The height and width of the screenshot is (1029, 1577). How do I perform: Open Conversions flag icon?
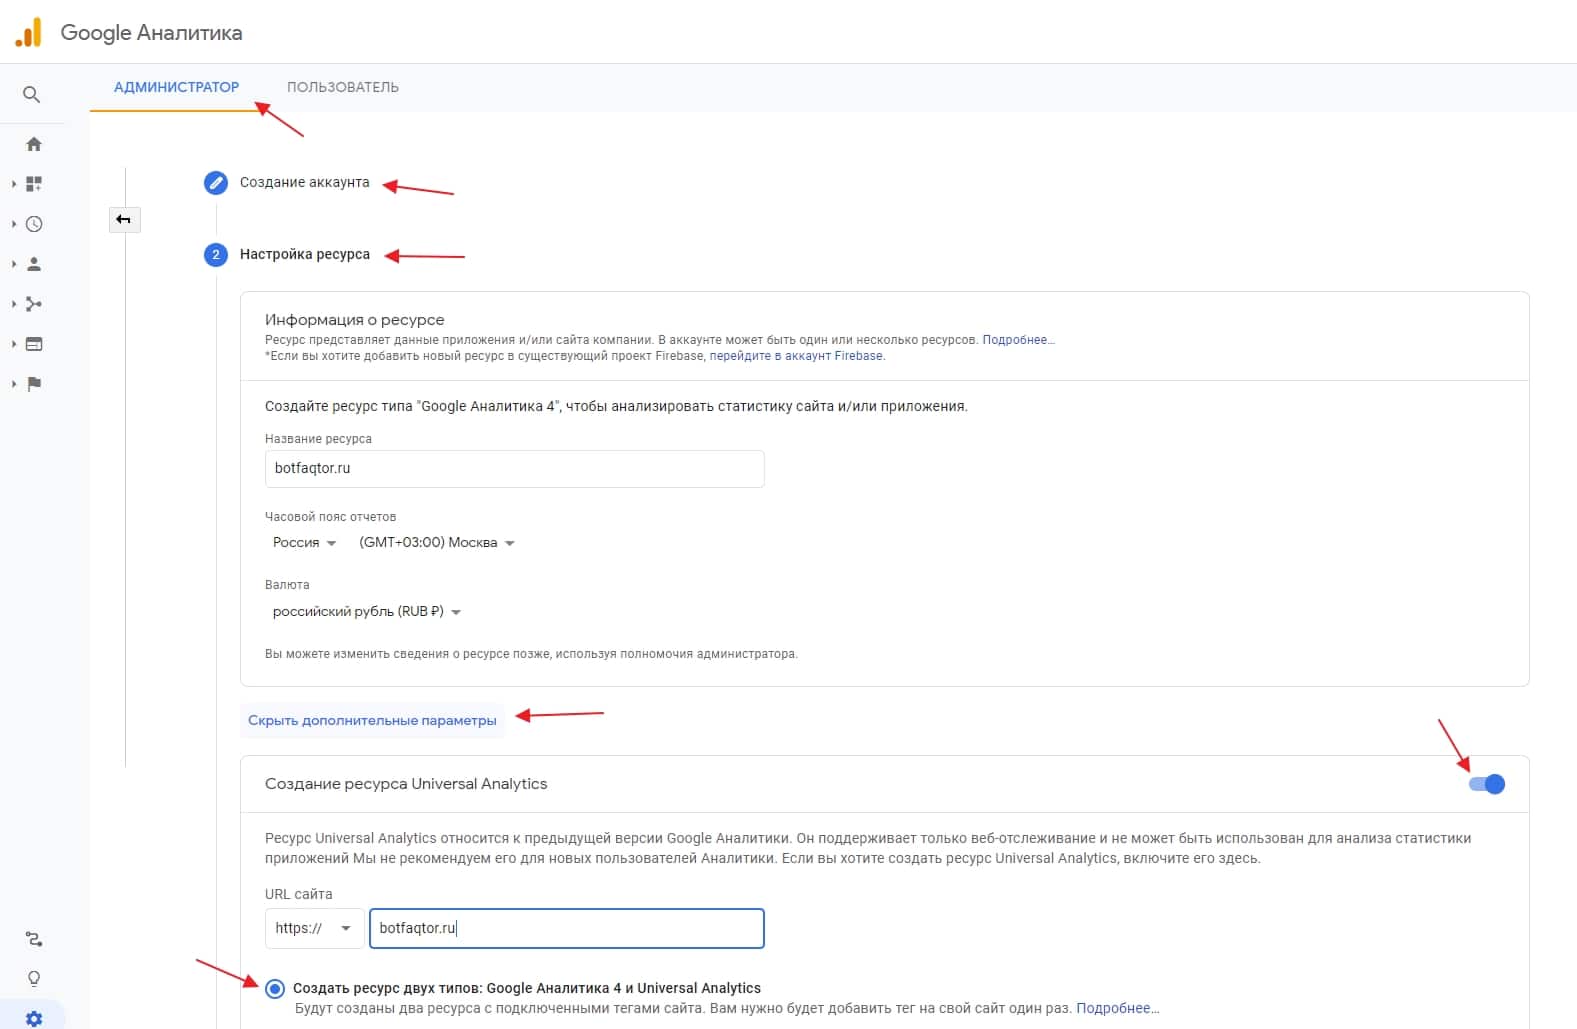point(34,384)
